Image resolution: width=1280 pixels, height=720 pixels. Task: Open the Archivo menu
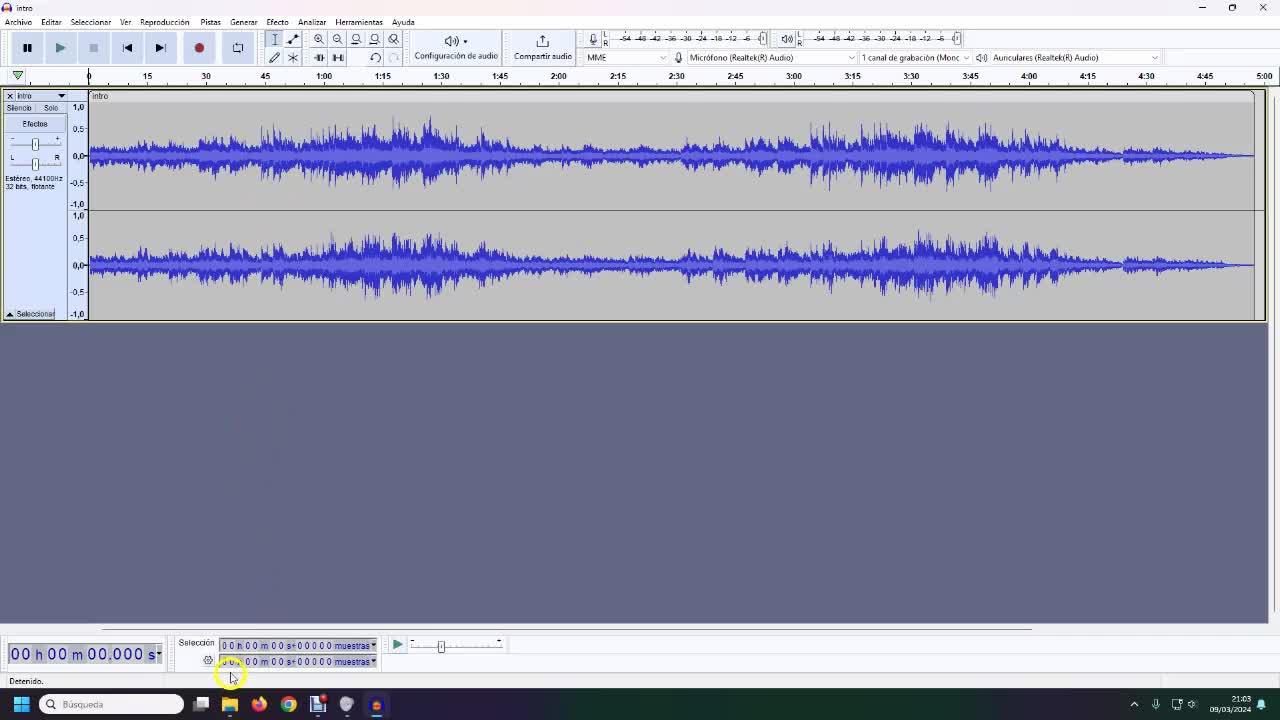point(18,22)
